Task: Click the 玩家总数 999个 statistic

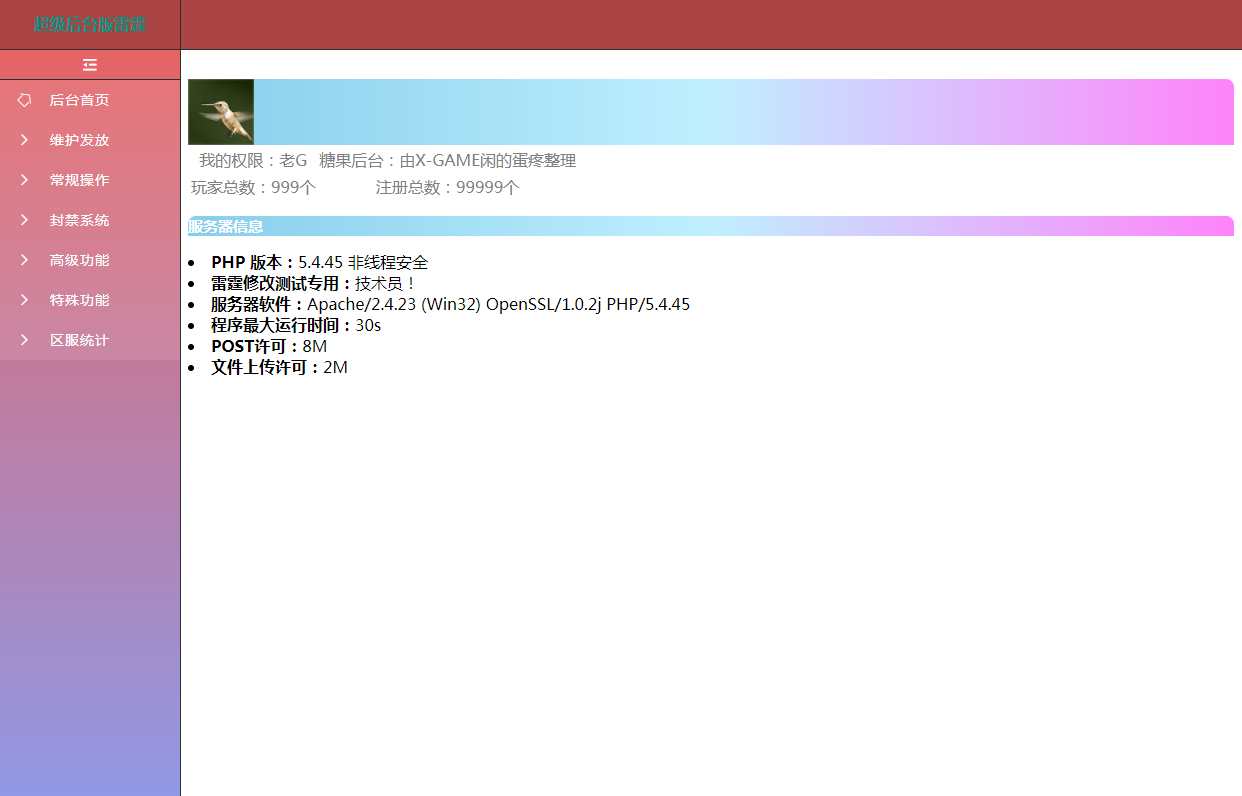Action: pos(253,188)
